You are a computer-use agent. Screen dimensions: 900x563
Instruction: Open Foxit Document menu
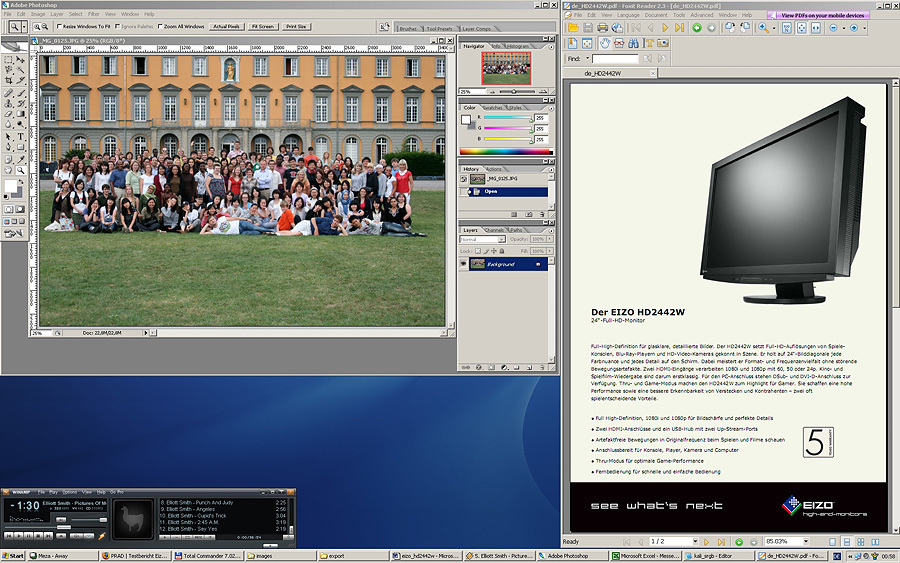(x=655, y=15)
